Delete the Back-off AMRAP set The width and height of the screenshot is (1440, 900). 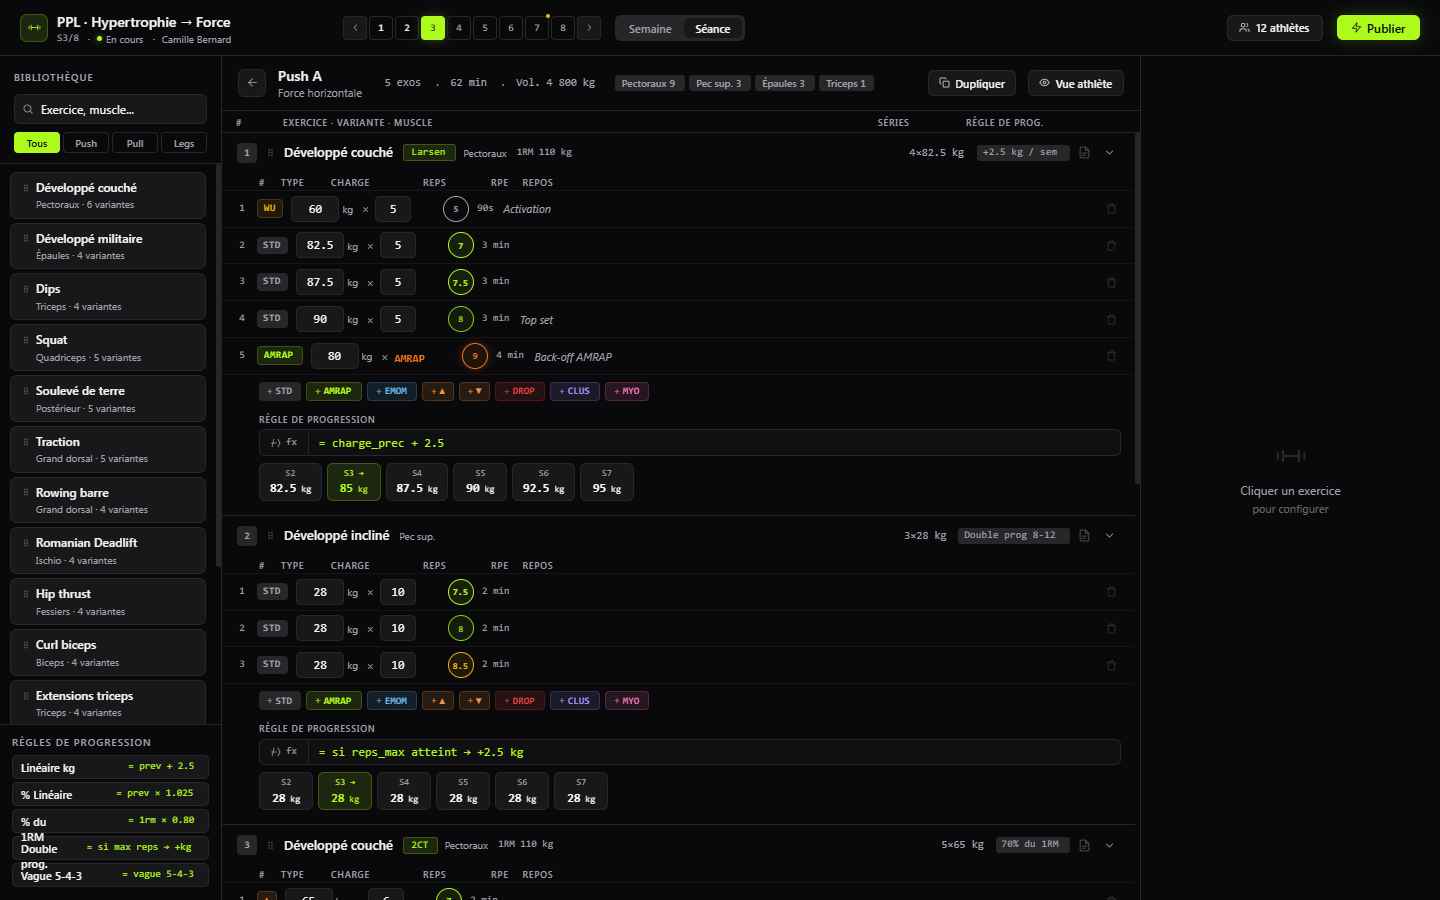tap(1111, 356)
